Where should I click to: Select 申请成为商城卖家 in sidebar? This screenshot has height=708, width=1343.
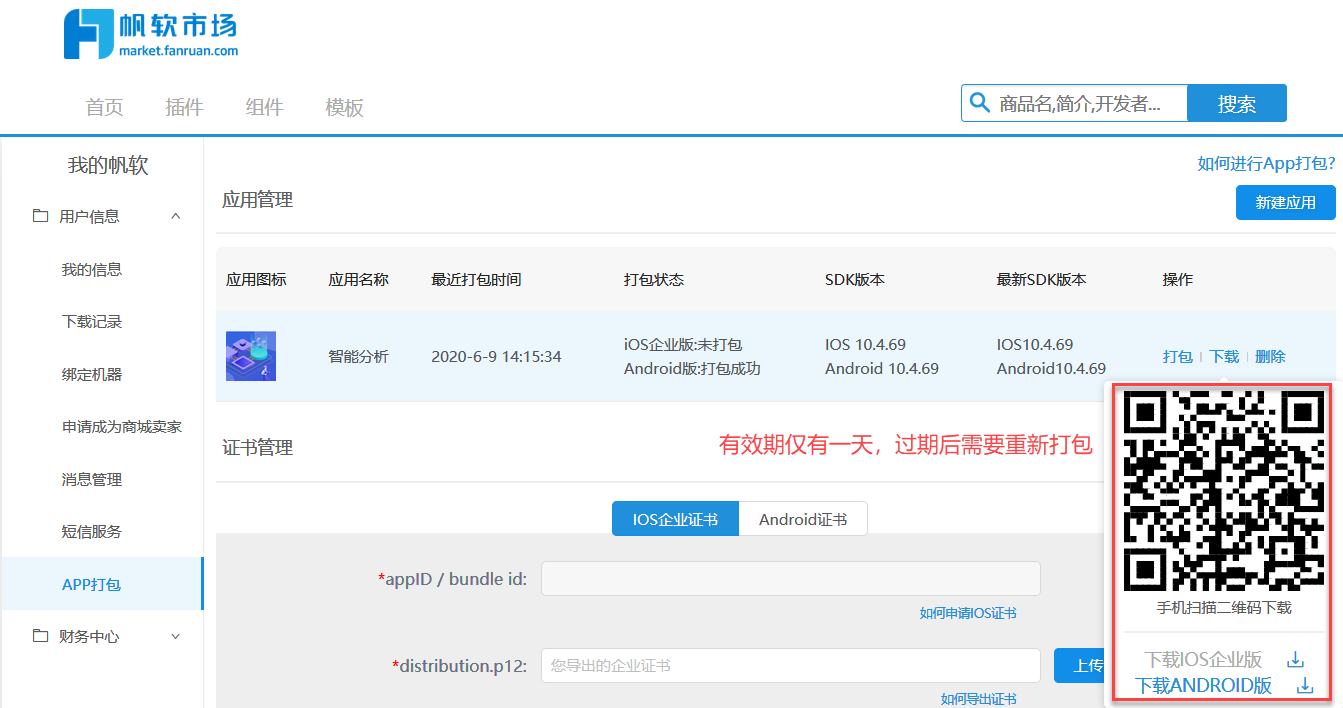122,426
